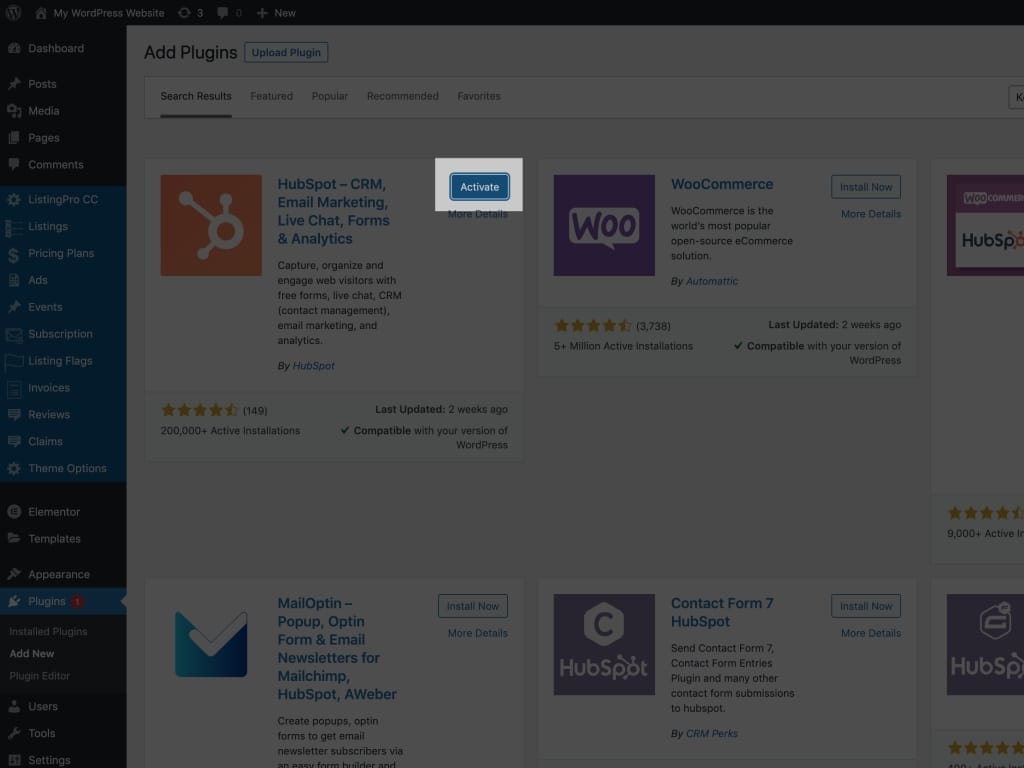This screenshot has width=1024, height=768.
Task: Click the Pricing Plans dollar icon
Action: [14, 254]
